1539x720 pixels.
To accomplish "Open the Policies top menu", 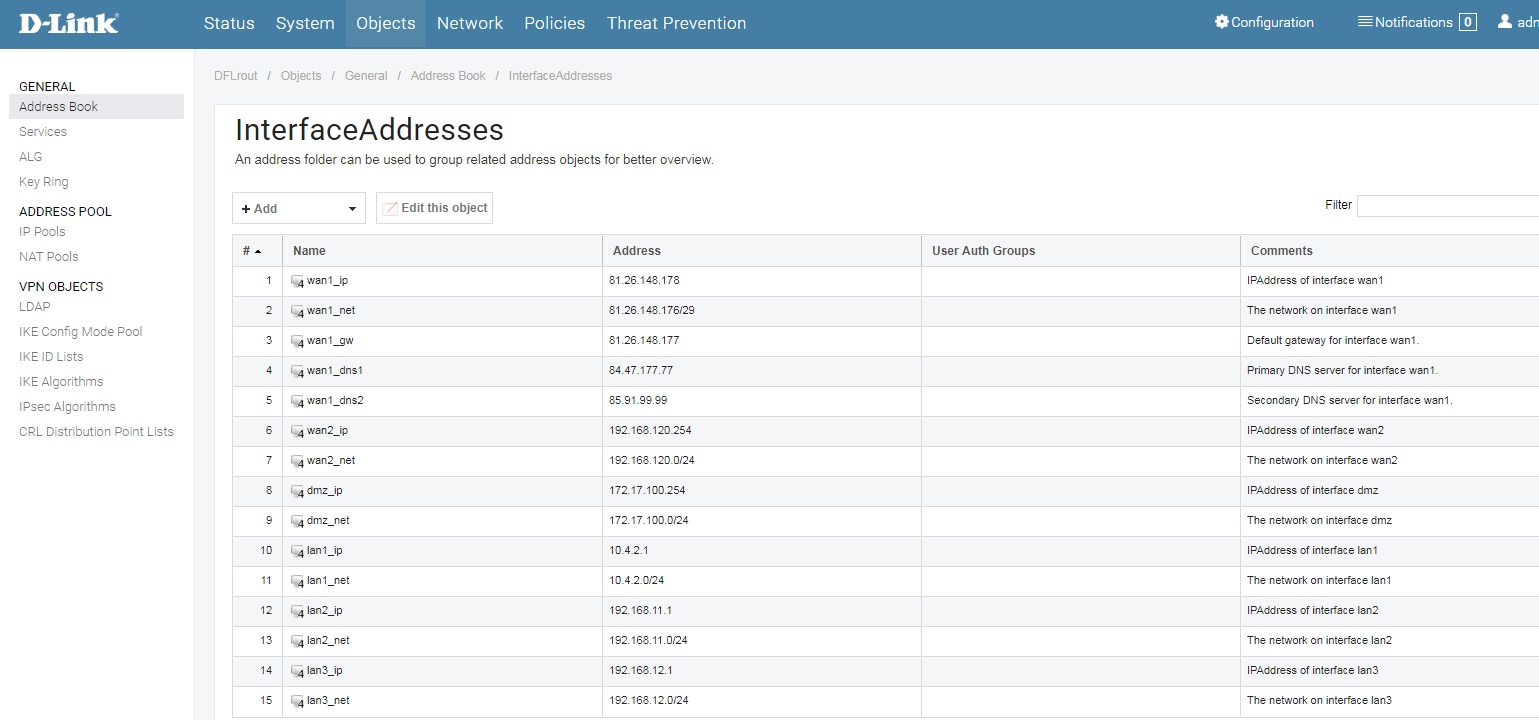I will (554, 23).
